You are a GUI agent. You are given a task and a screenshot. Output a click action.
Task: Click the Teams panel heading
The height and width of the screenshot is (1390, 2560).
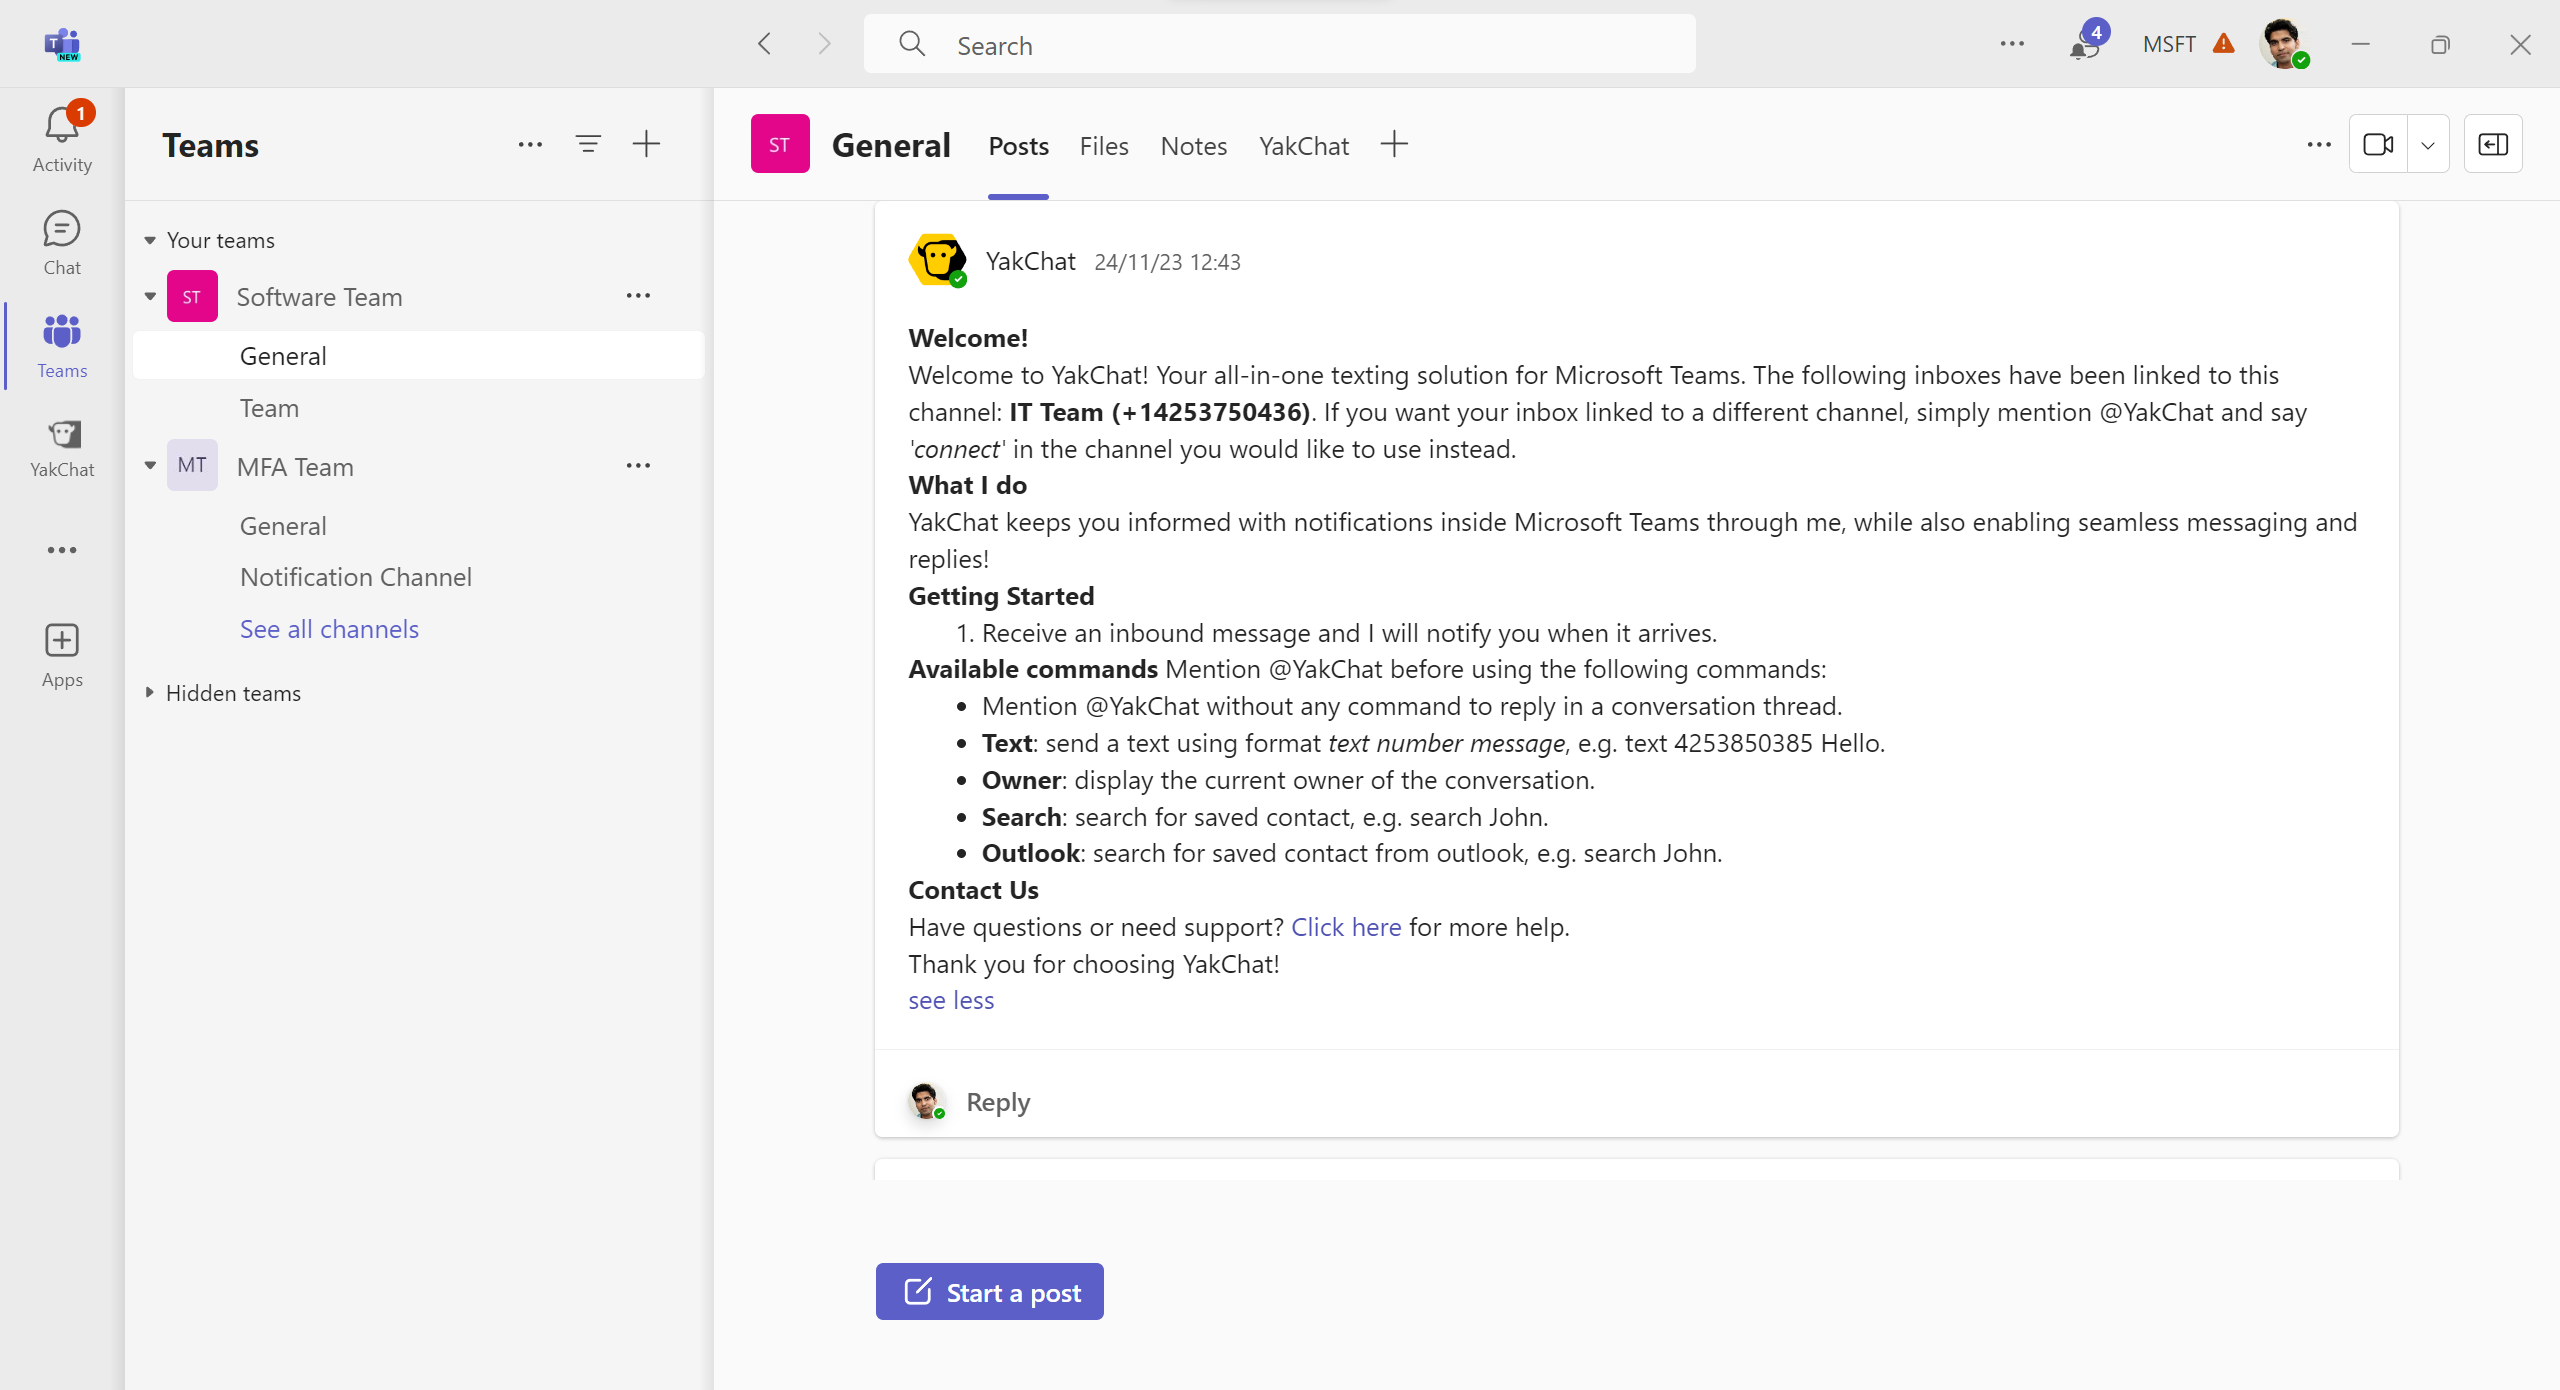click(x=211, y=145)
